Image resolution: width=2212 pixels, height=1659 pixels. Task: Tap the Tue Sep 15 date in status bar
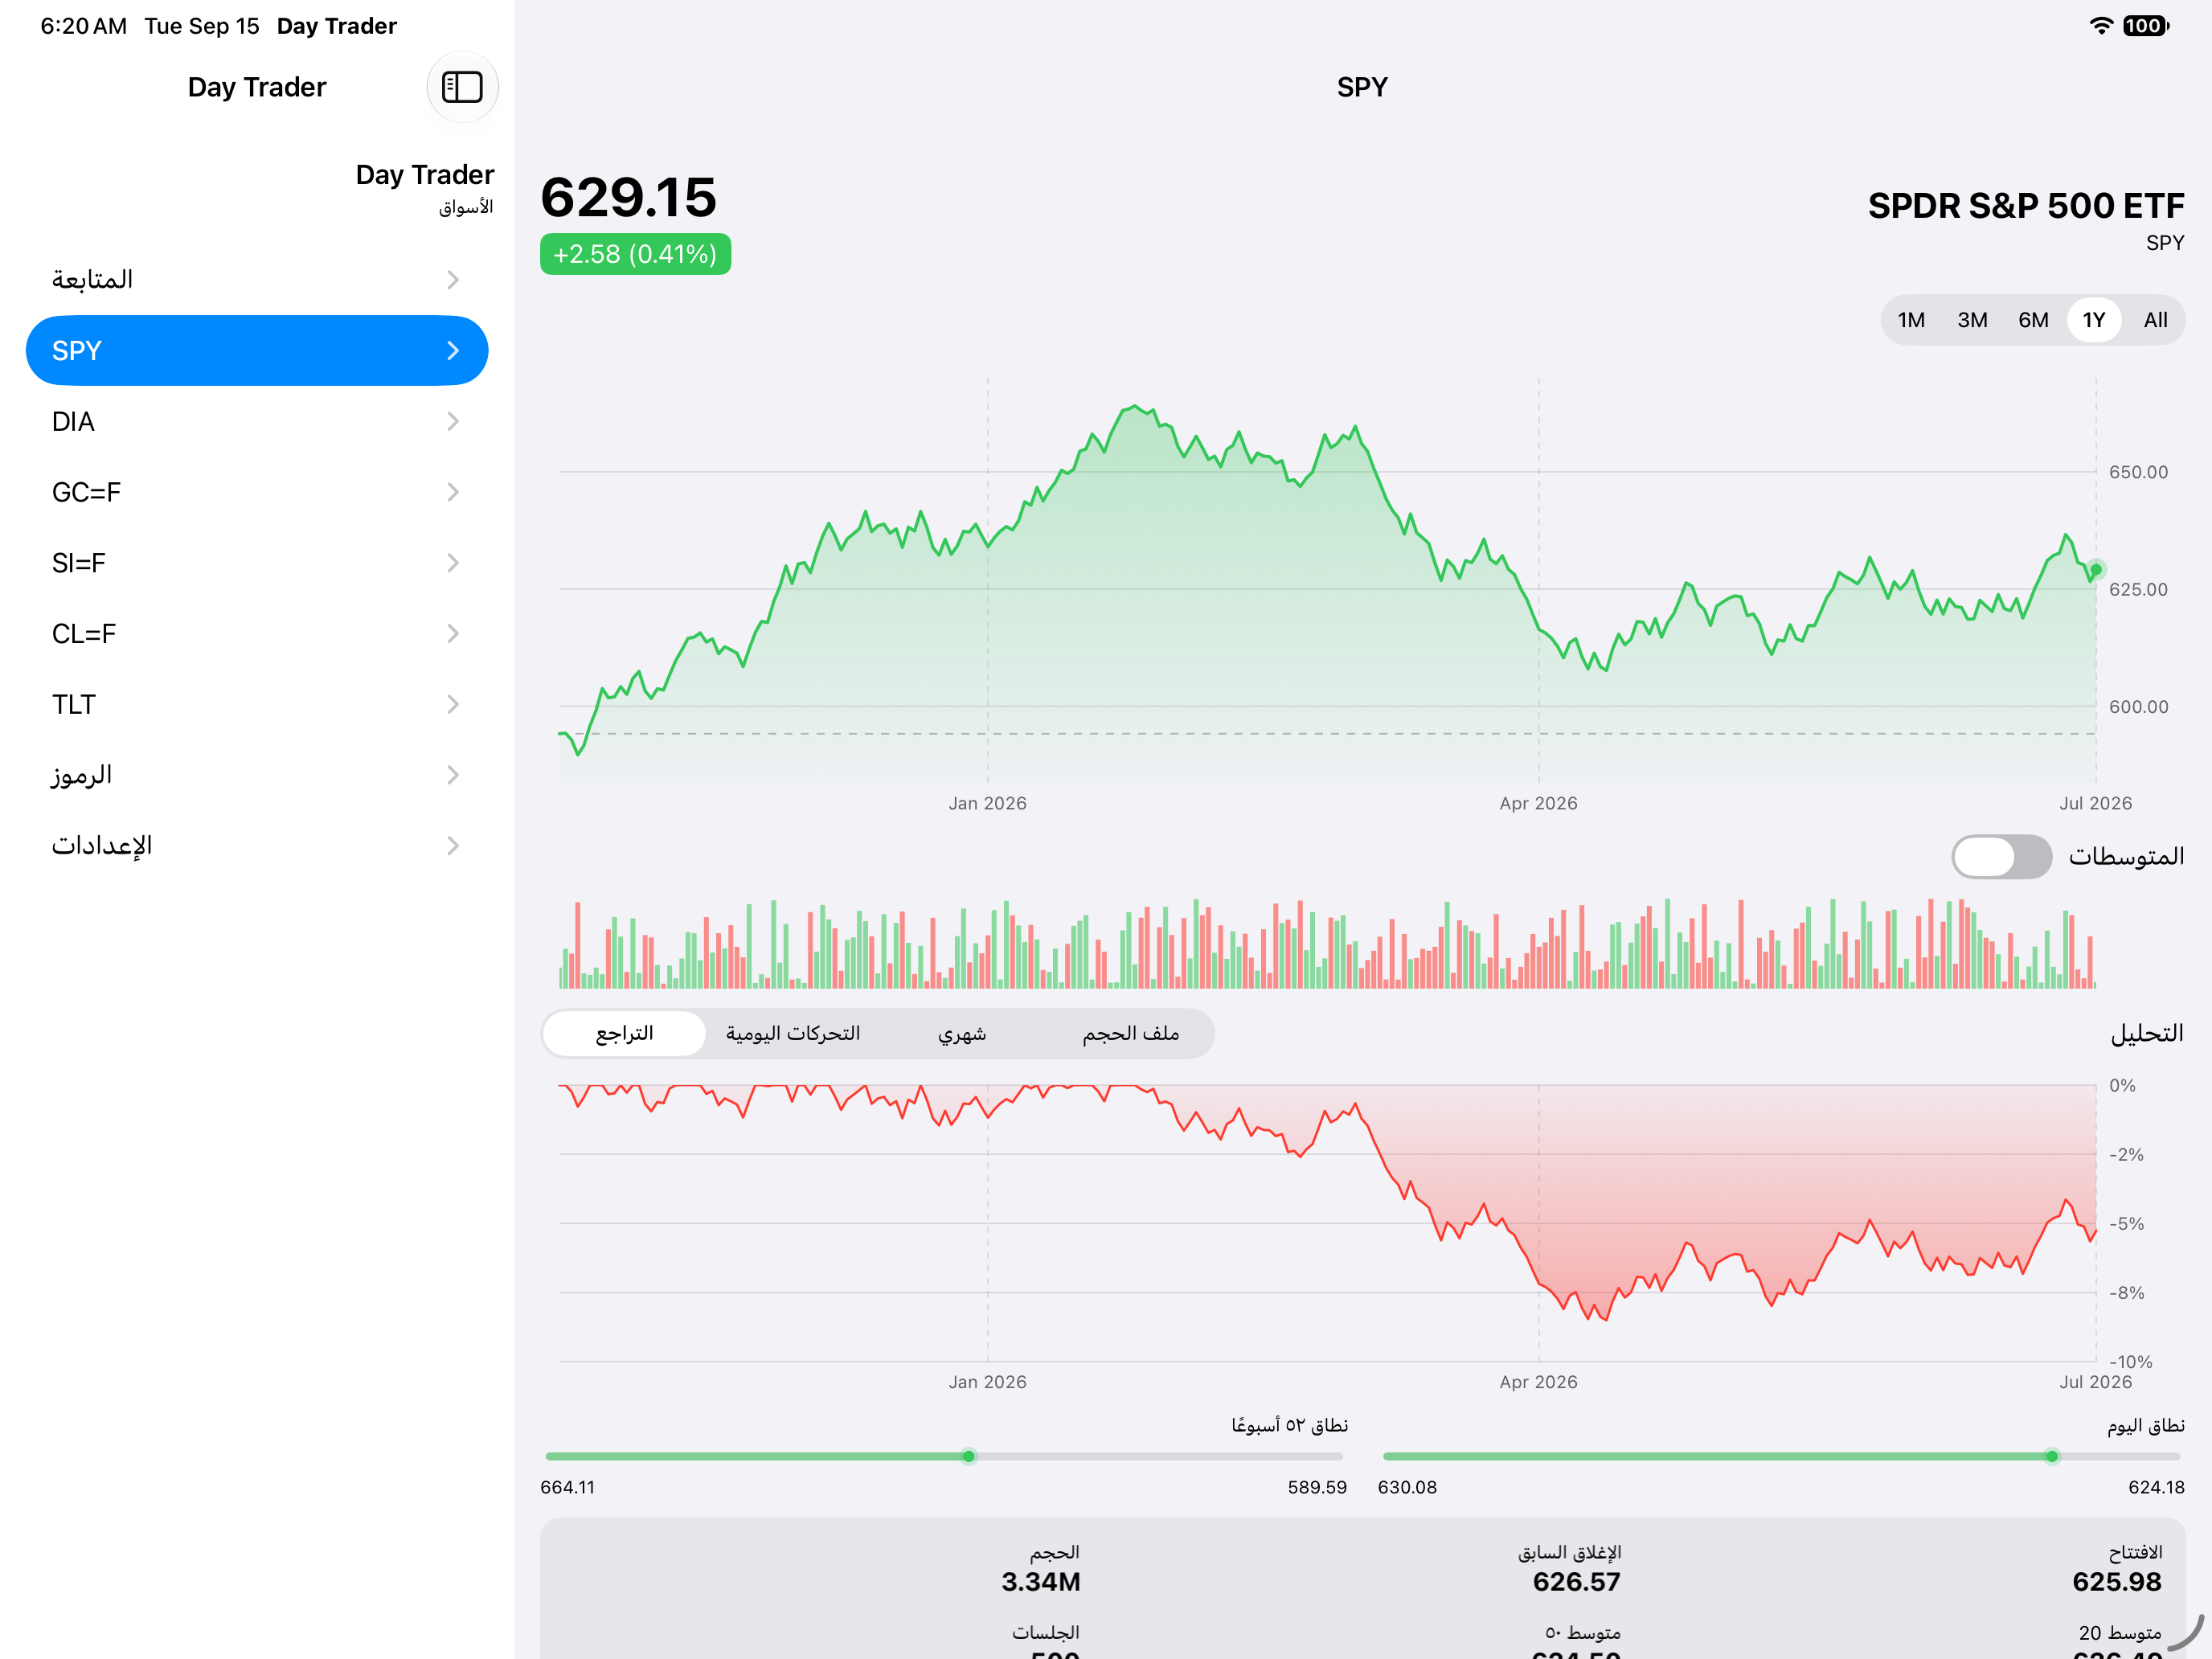[x=202, y=26]
